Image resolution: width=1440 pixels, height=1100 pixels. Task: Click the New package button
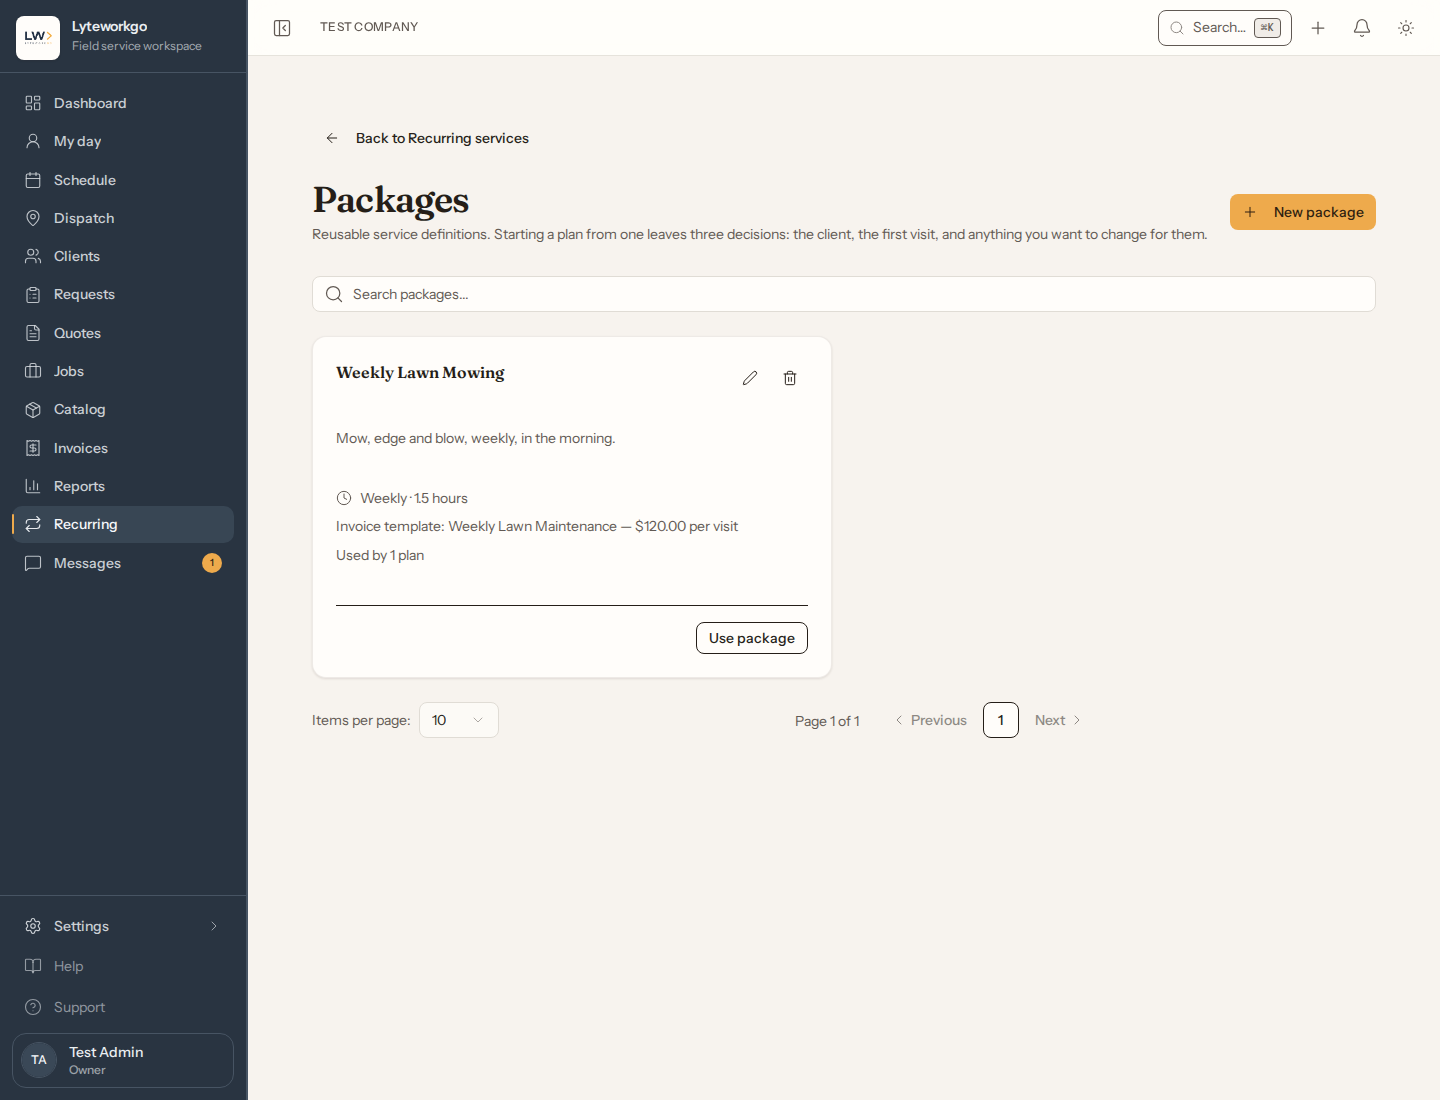1303,212
